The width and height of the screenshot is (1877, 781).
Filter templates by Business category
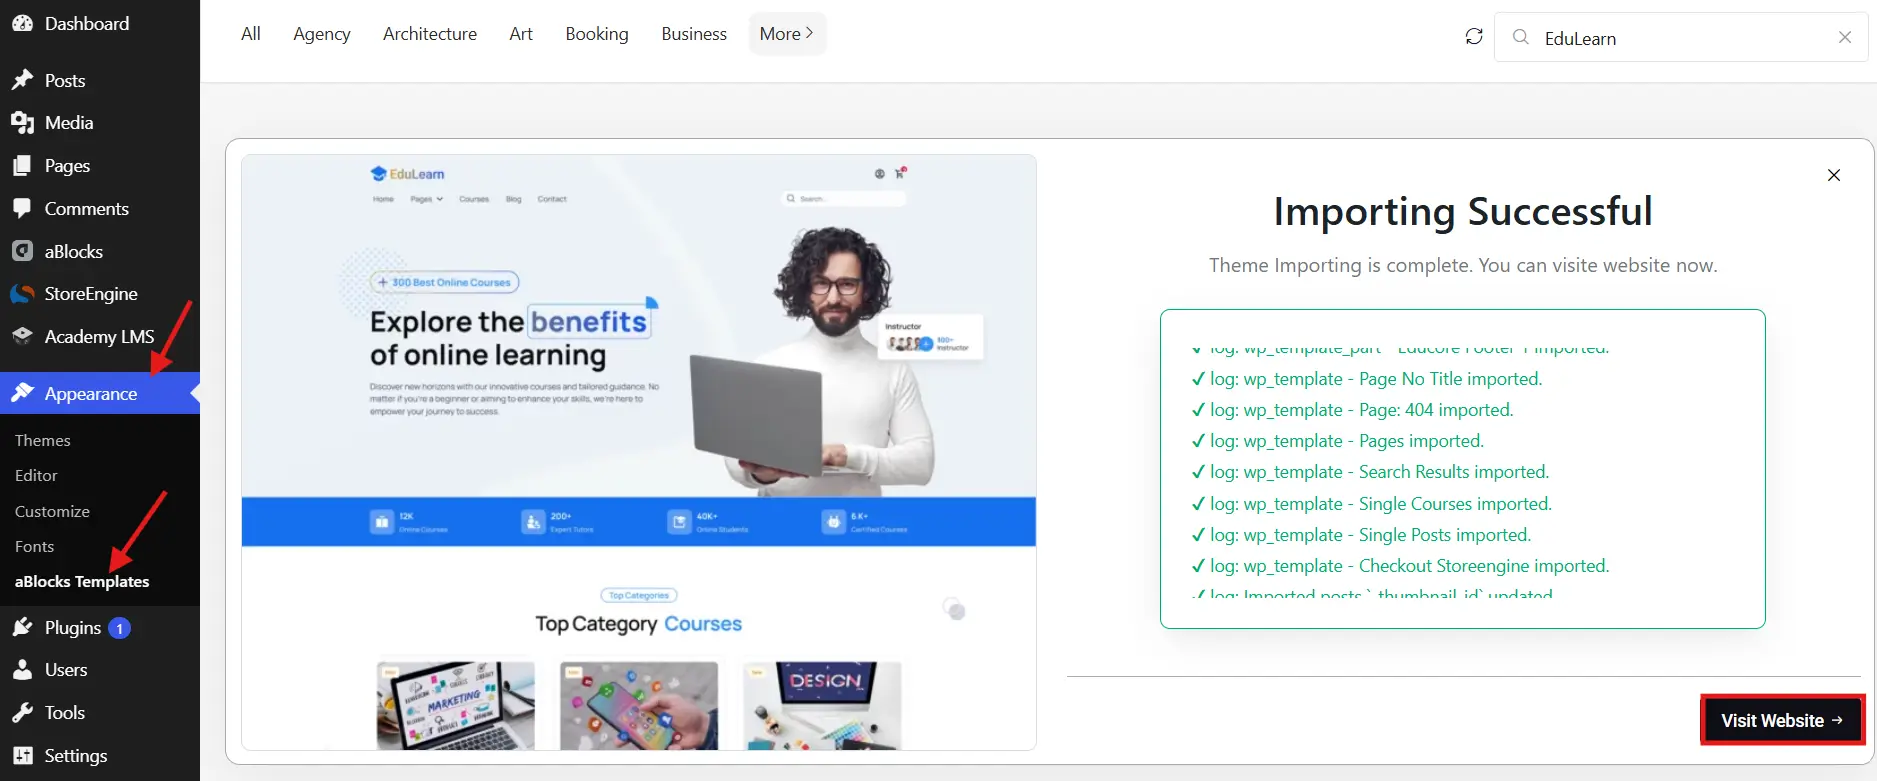[x=694, y=34]
